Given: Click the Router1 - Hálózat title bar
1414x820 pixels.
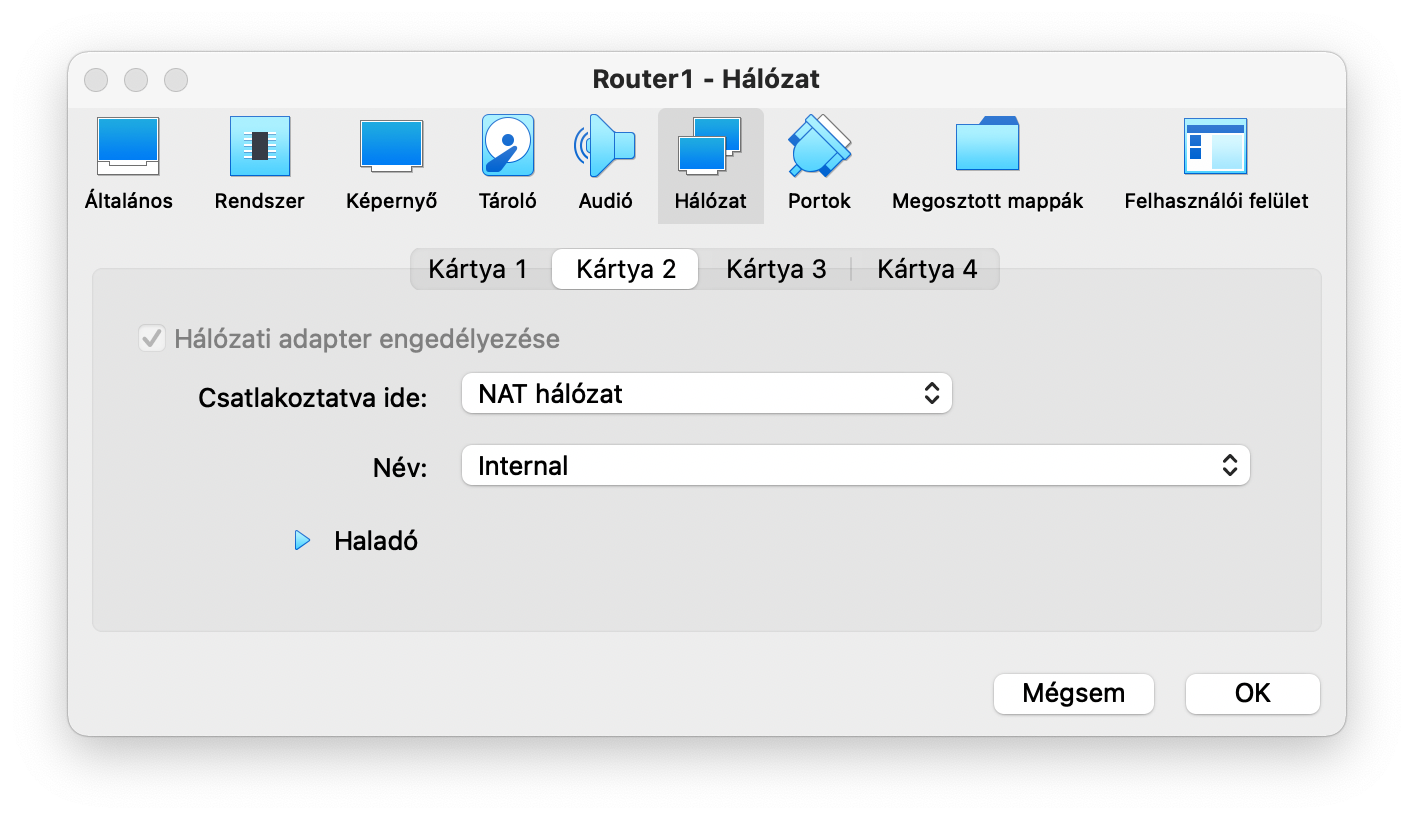Looking at the screenshot, I should (x=706, y=79).
